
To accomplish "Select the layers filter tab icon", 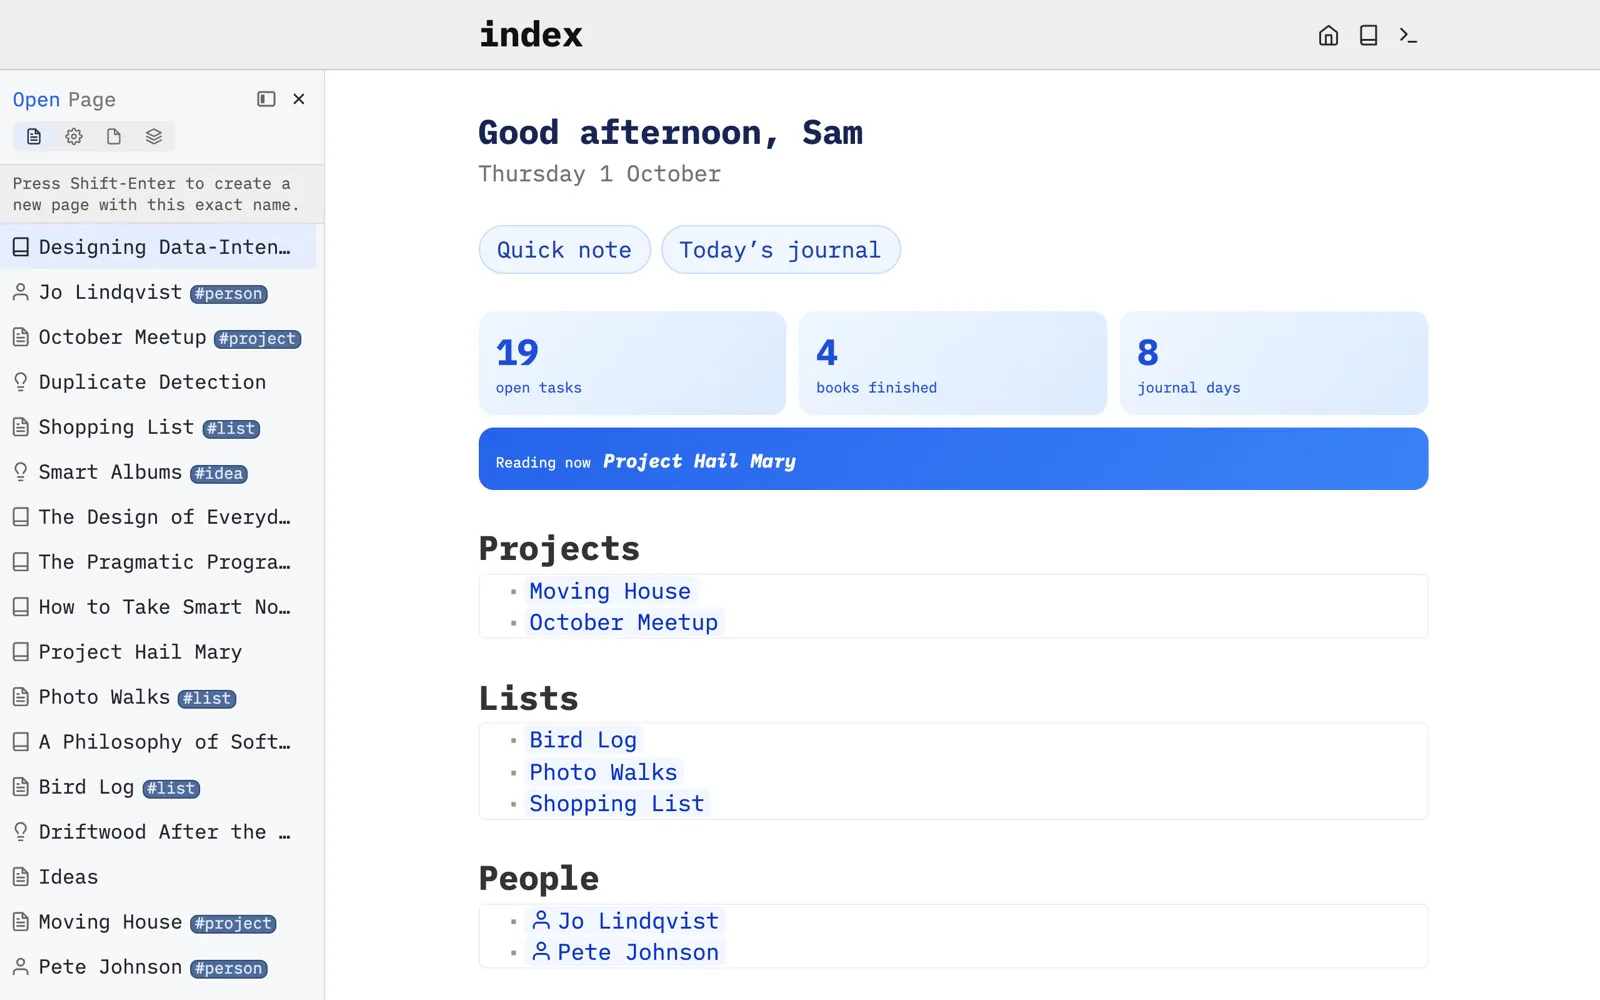I will [154, 136].
